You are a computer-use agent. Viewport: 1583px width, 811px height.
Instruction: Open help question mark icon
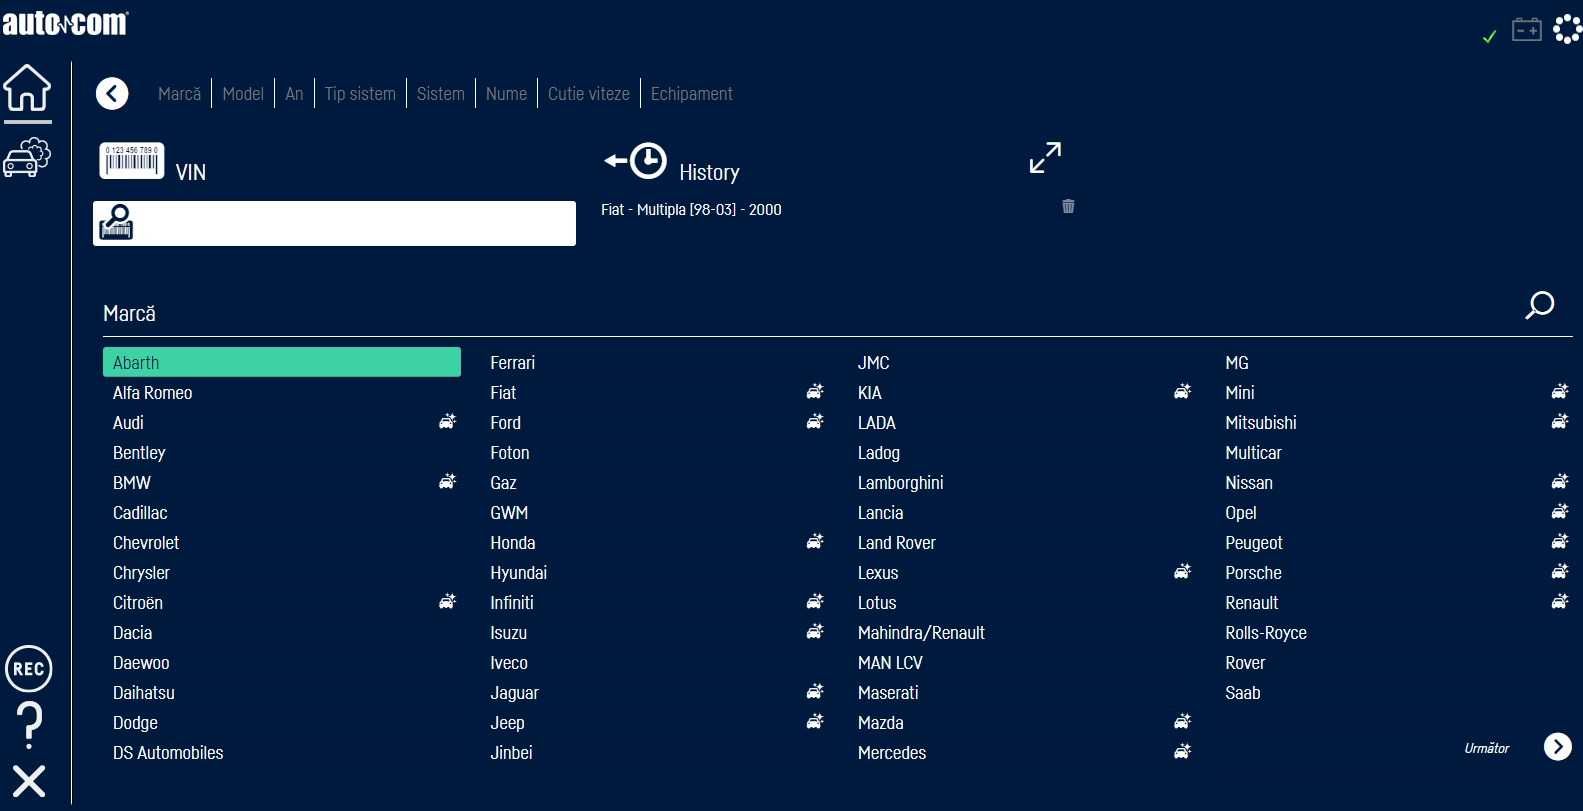[30, 726]
